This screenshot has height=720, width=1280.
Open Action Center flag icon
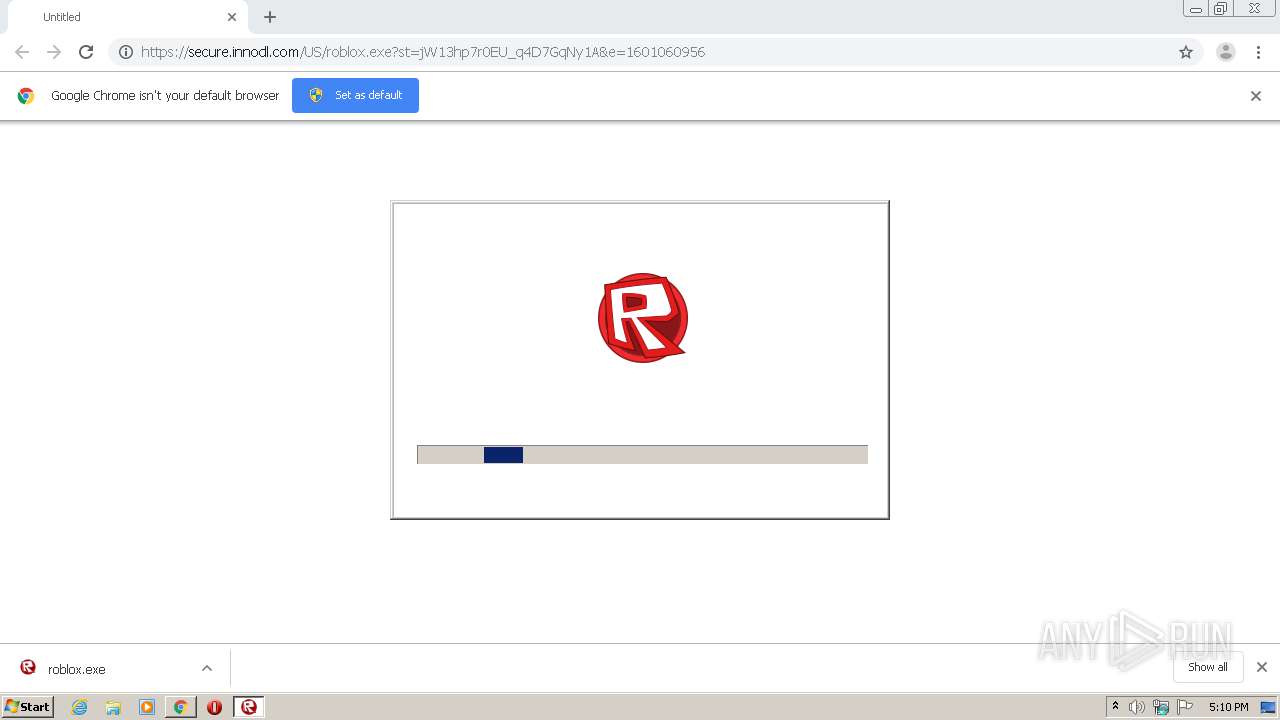tap(1185, 707)
